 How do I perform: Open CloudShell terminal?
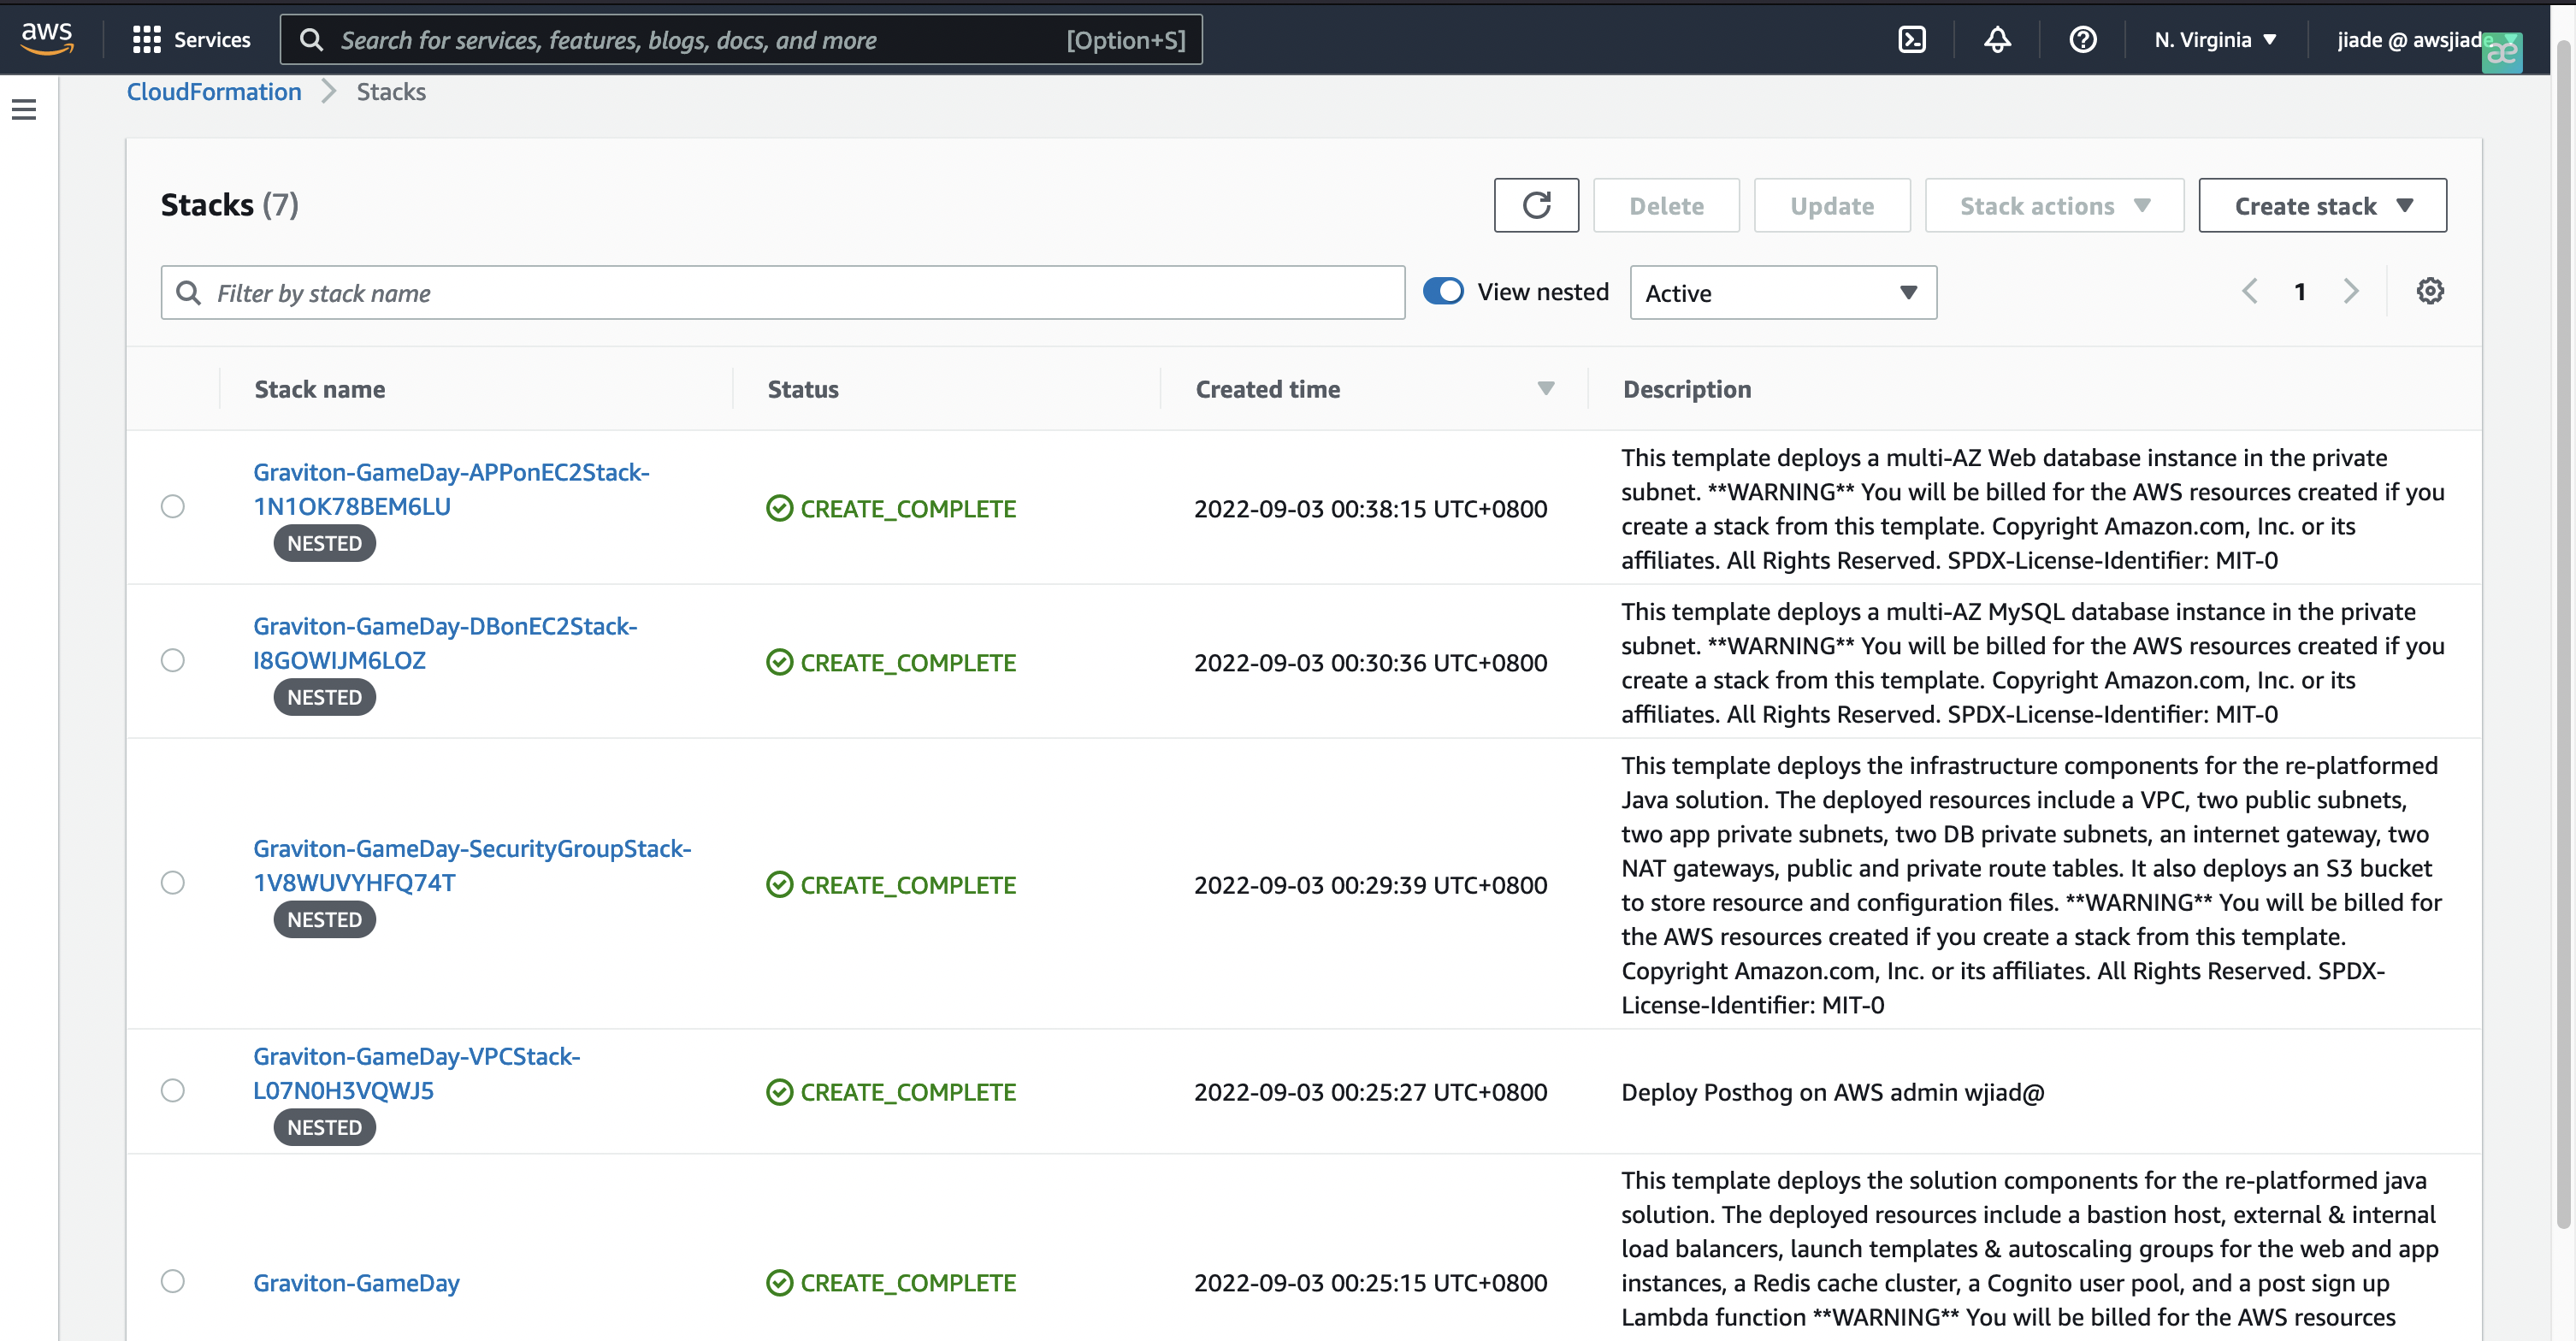(1912, 39)
